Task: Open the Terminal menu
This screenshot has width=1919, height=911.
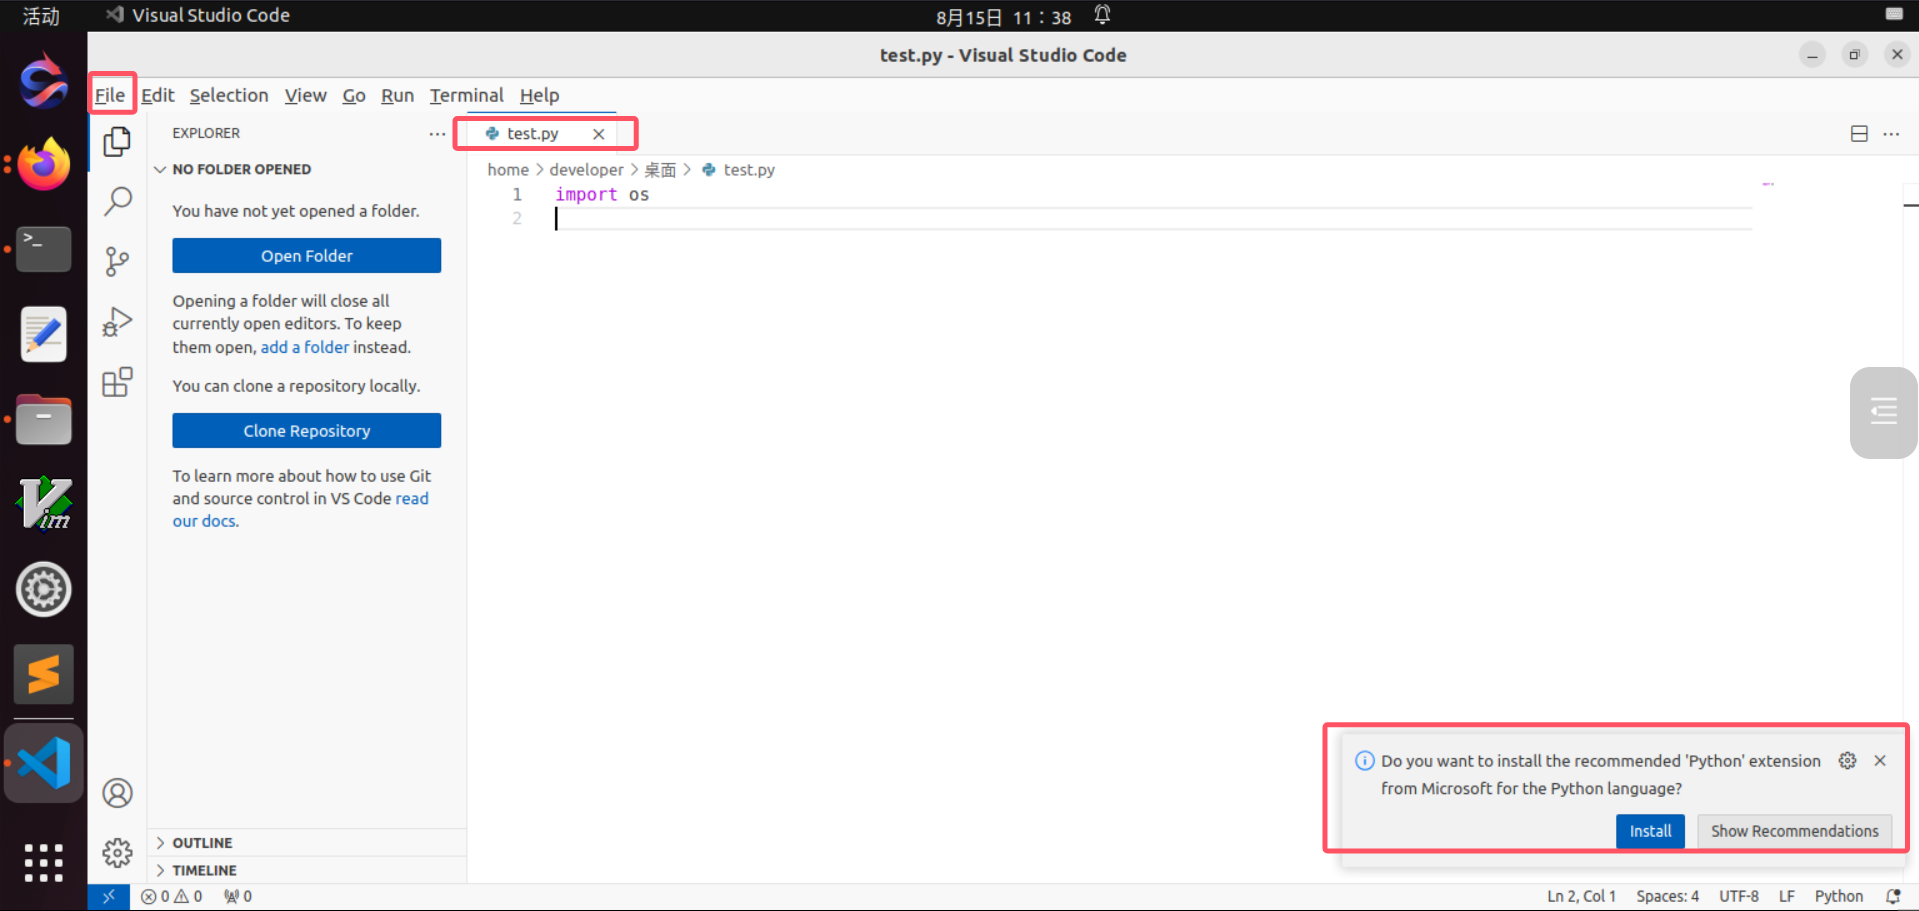Action: tap(467, 95)
